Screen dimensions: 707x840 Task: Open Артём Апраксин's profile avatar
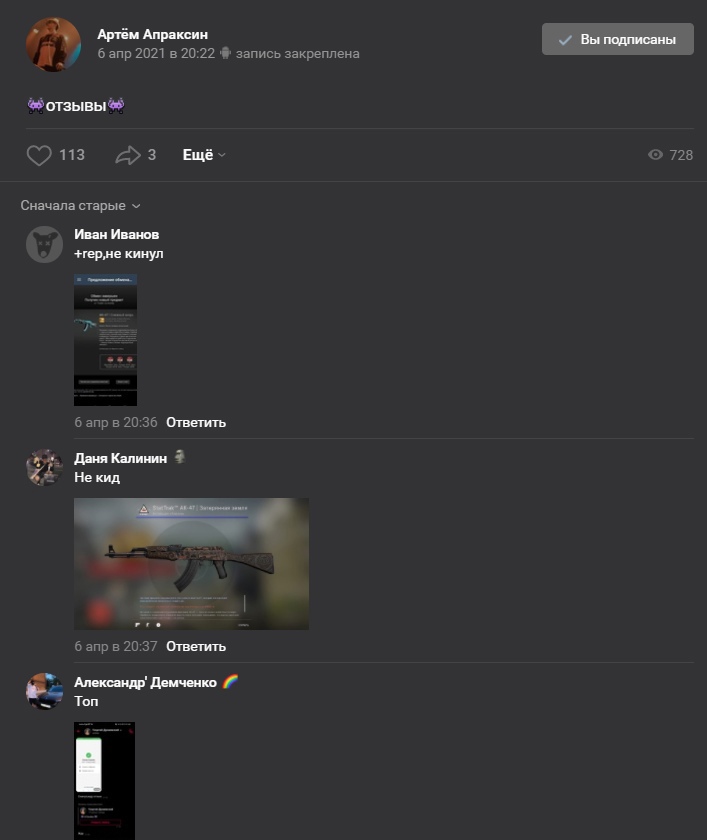point(54,44)
